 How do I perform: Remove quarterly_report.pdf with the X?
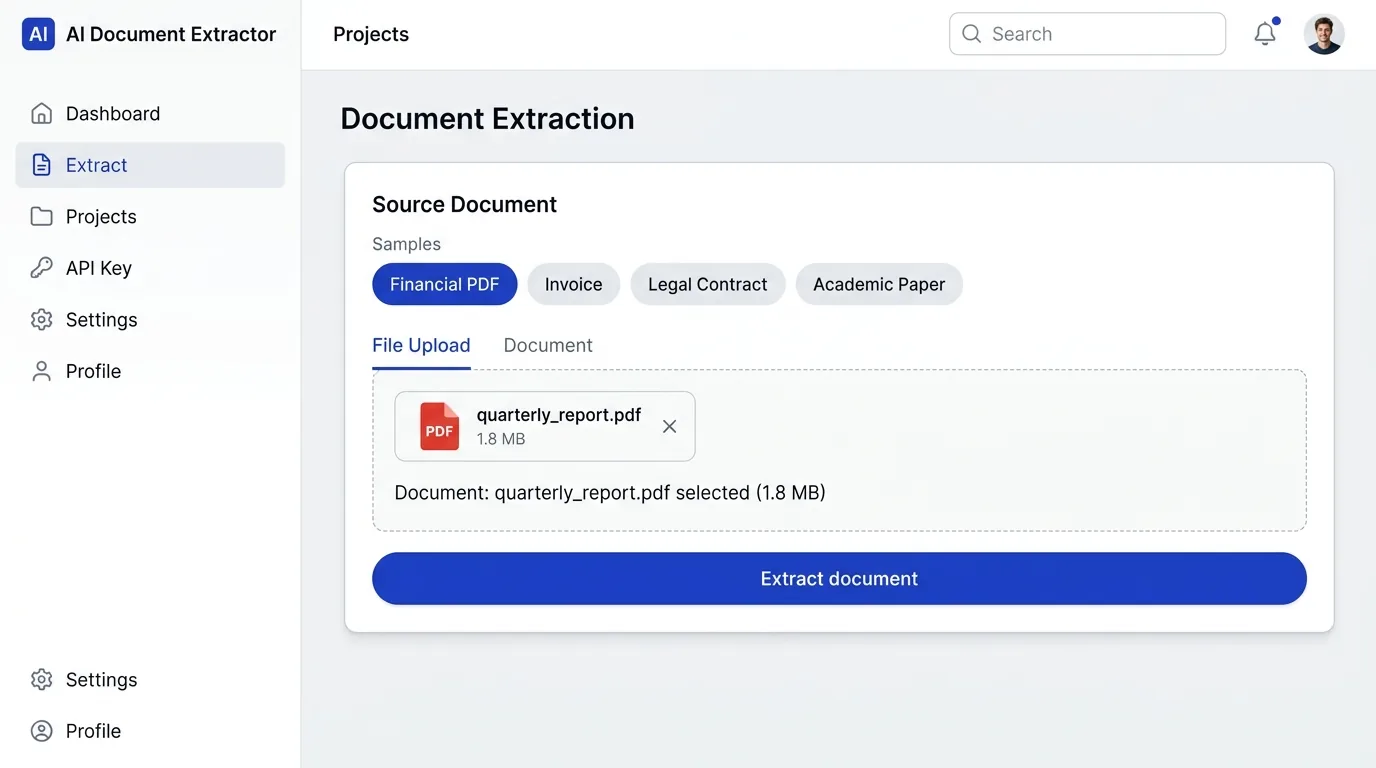pos(670,426)
